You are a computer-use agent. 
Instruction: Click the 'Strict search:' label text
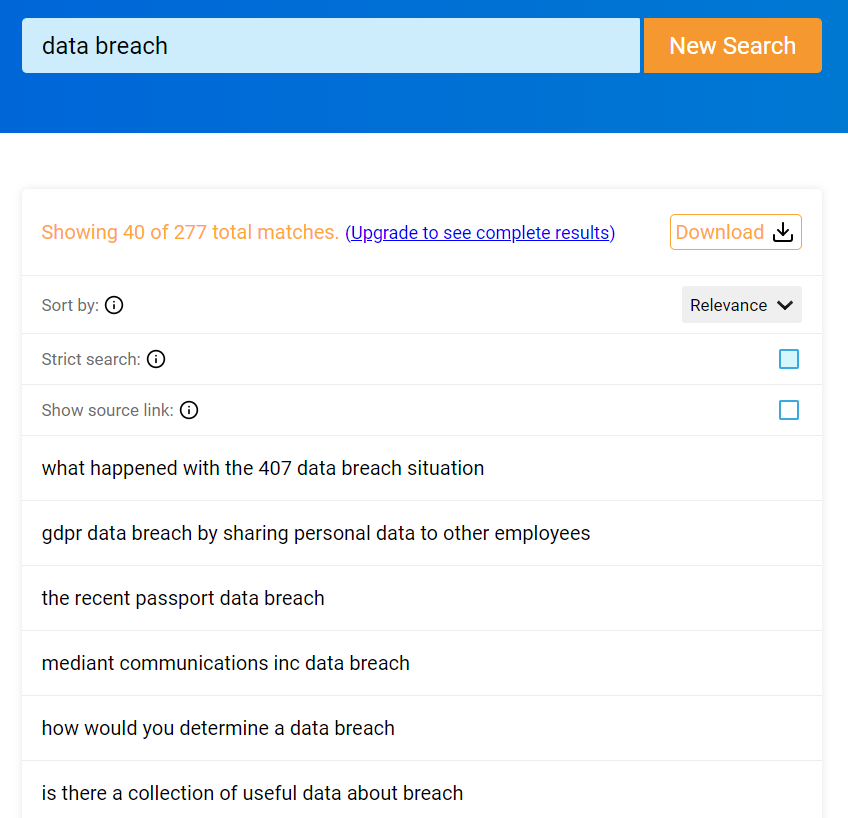(x=91, y=359)
